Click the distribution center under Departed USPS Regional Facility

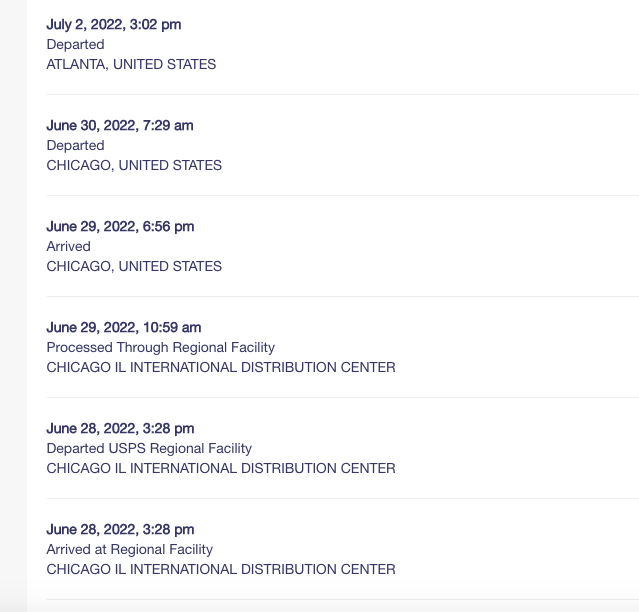click(x=221, y=468)
